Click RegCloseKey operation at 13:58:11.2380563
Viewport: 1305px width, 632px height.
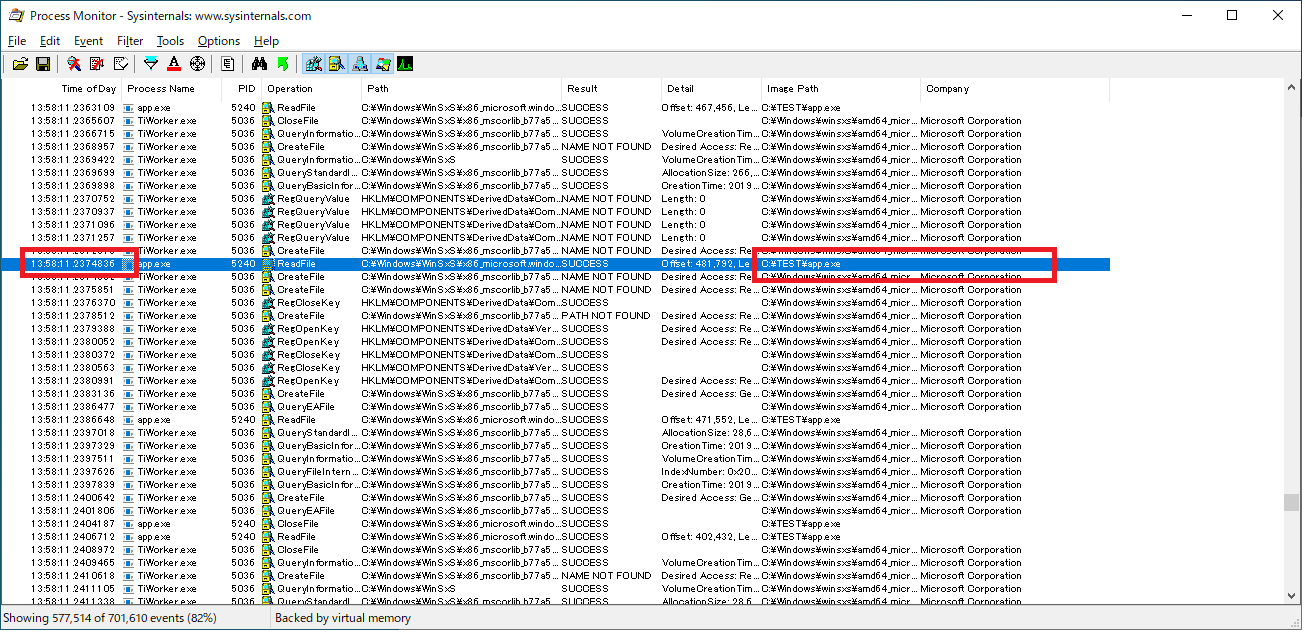(308, 367)
